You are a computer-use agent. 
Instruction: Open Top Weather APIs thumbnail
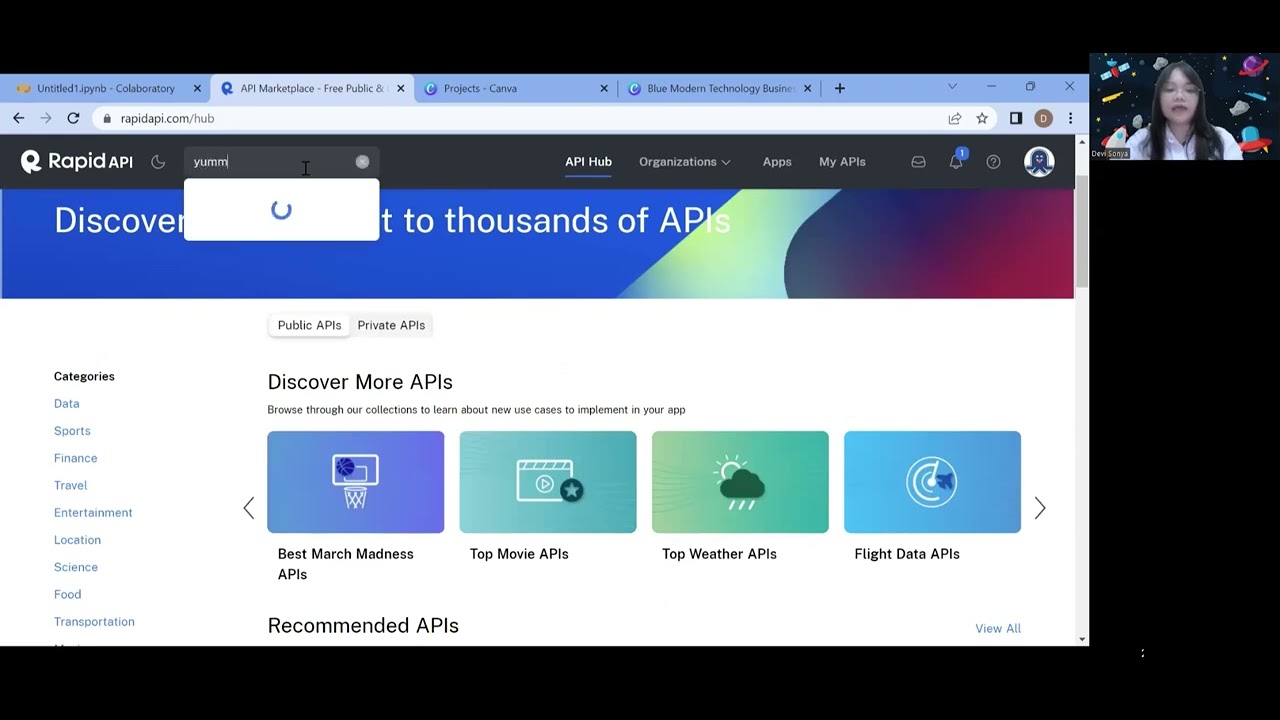click(x=740, y=482)
